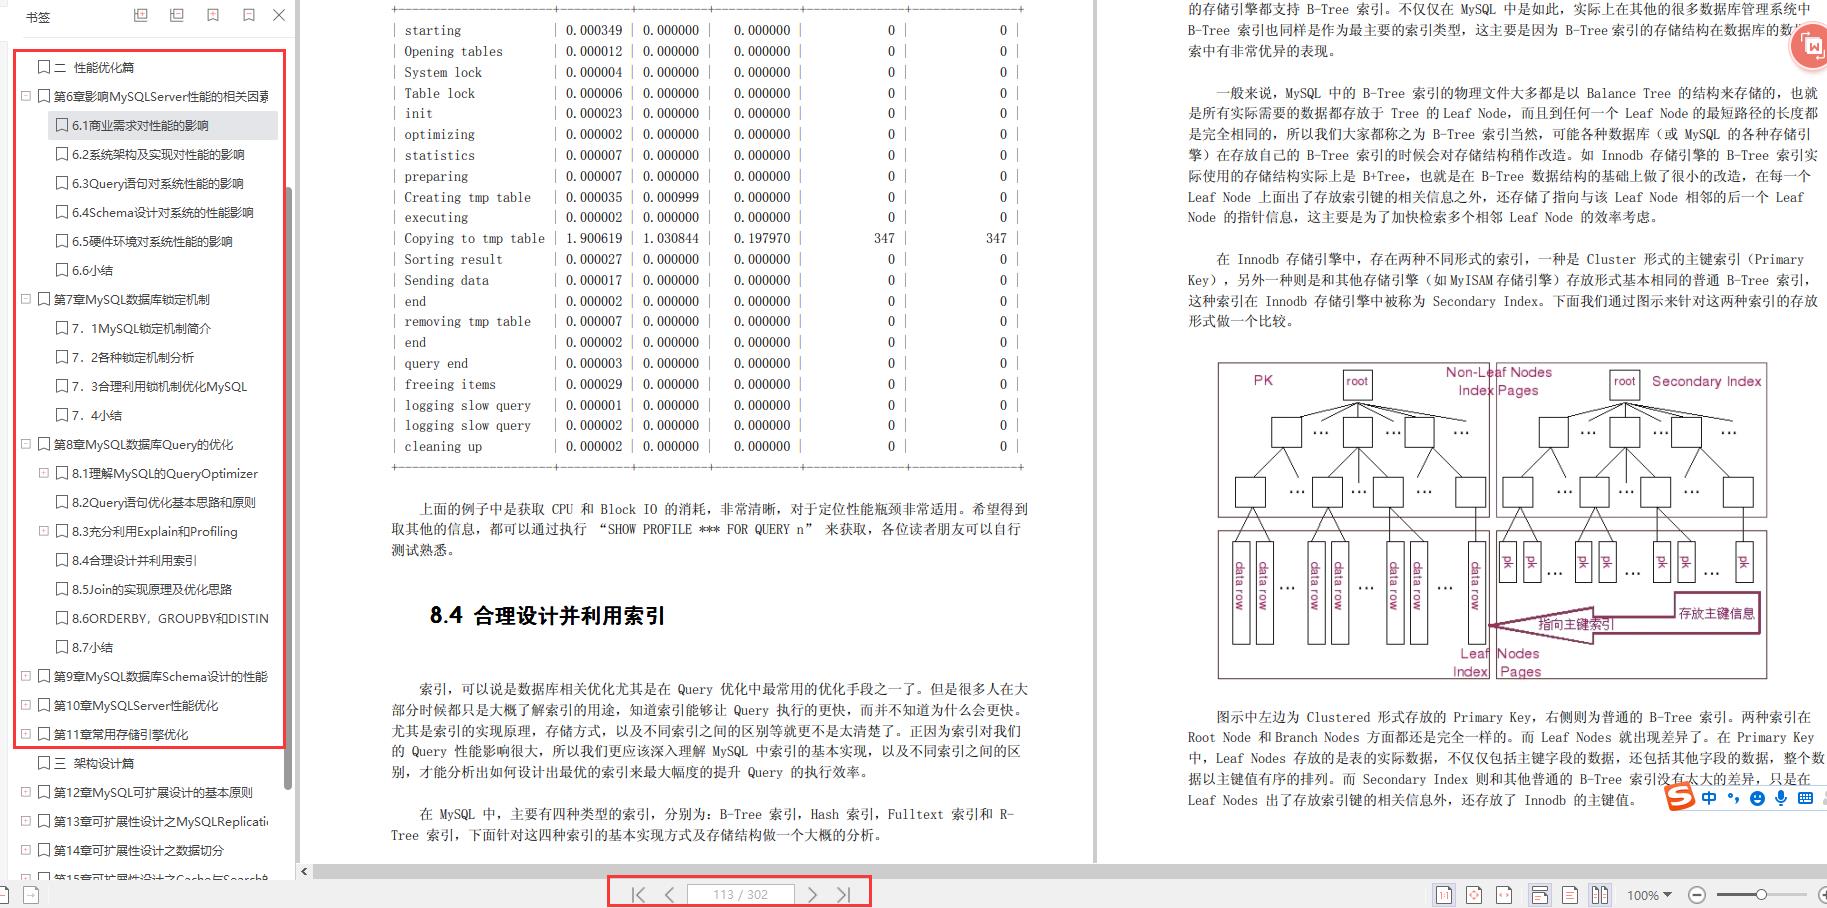Toggle Sogou 中 Chinese input mode
Screen dimensions: 1827x908
(x=1709, y=798)
